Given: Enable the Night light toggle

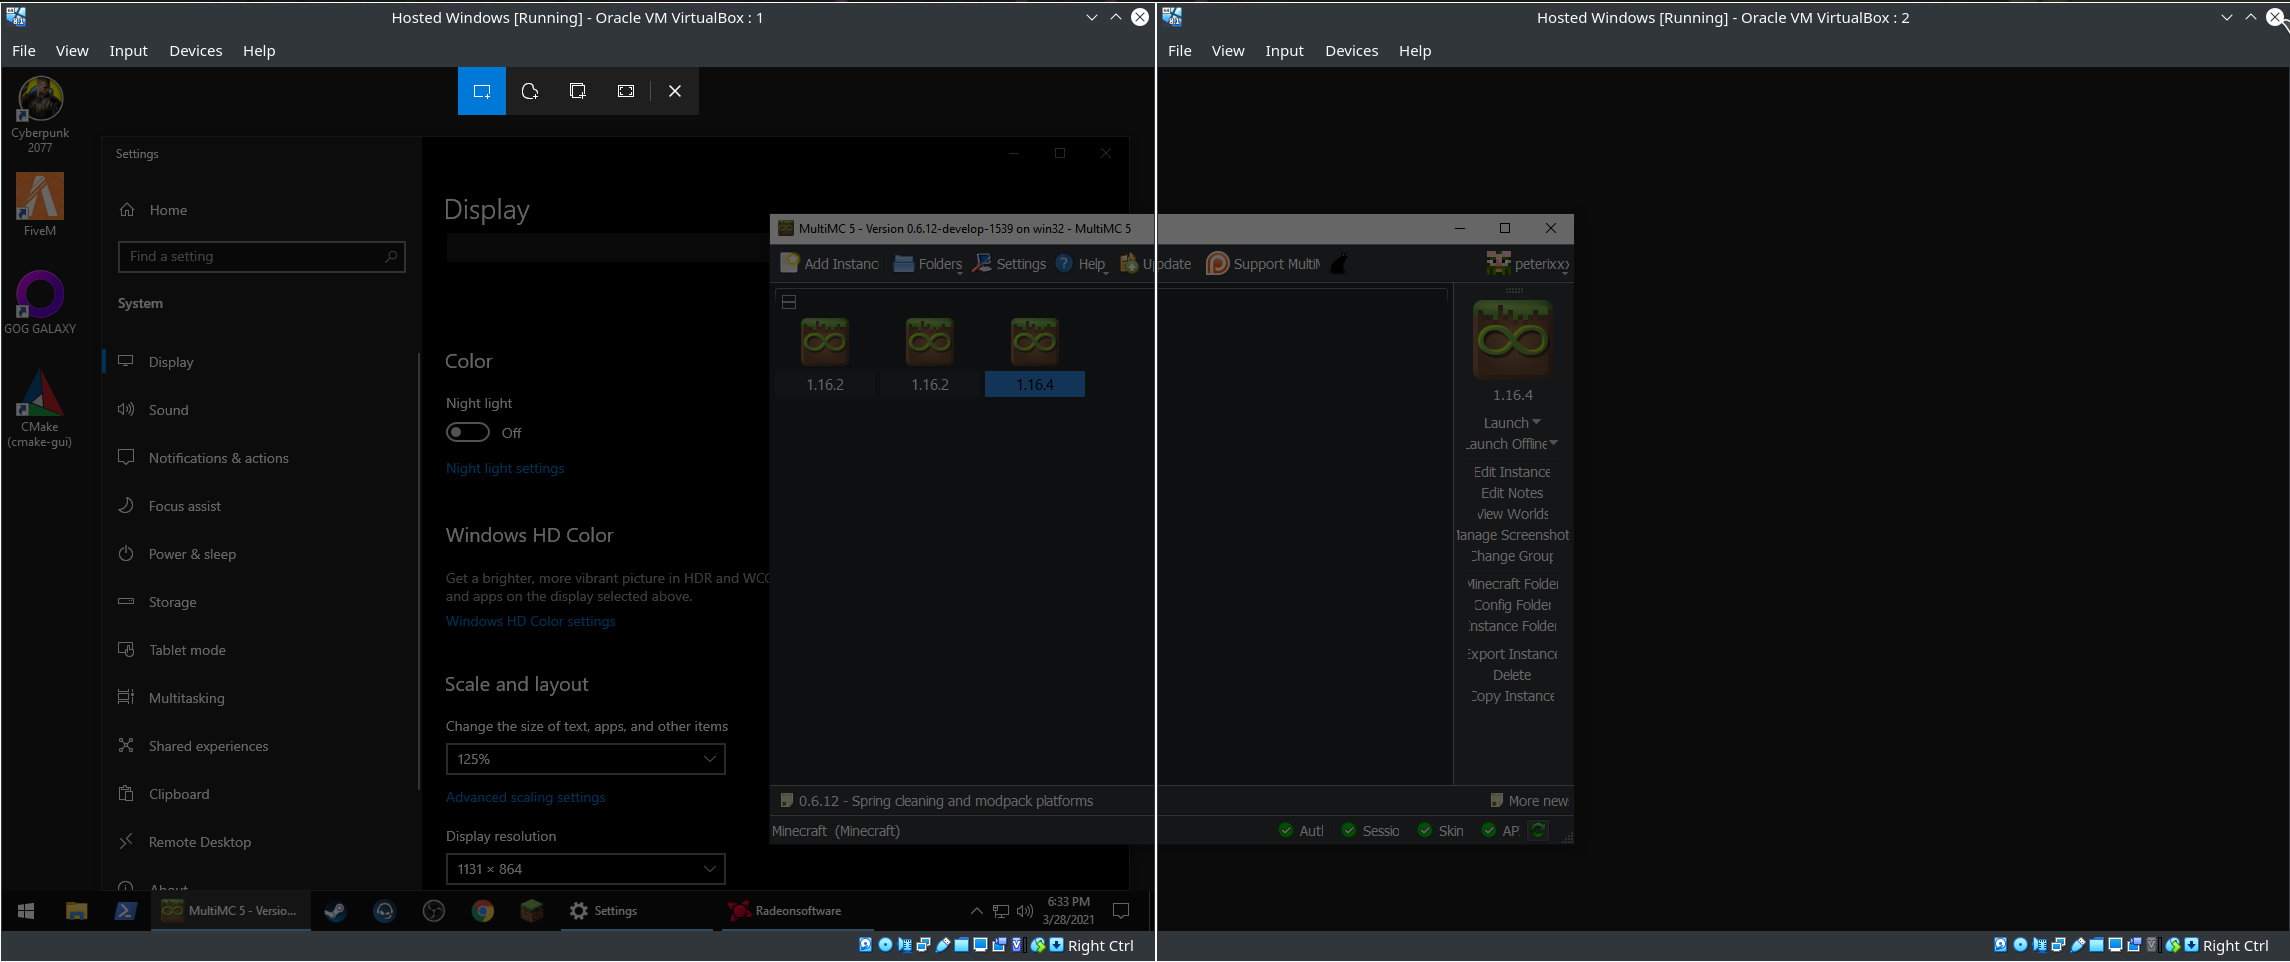Looking at the screenshot, I should point(467,431).
